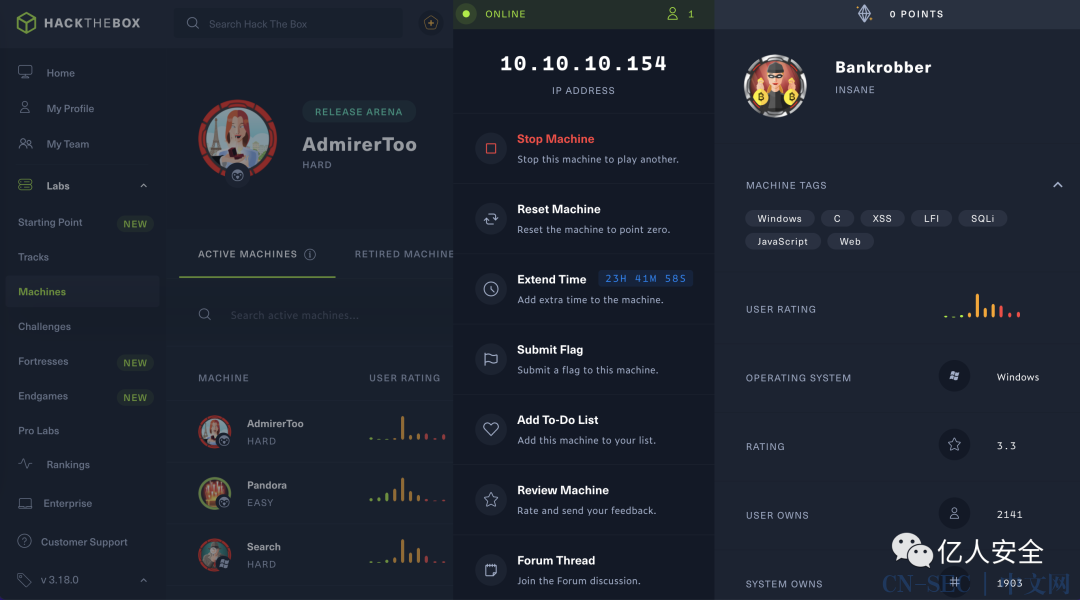The height and width of the screenshot is (600, 1080).
Task: Click the red Stop Machine square icon
Action: point(491,148)
